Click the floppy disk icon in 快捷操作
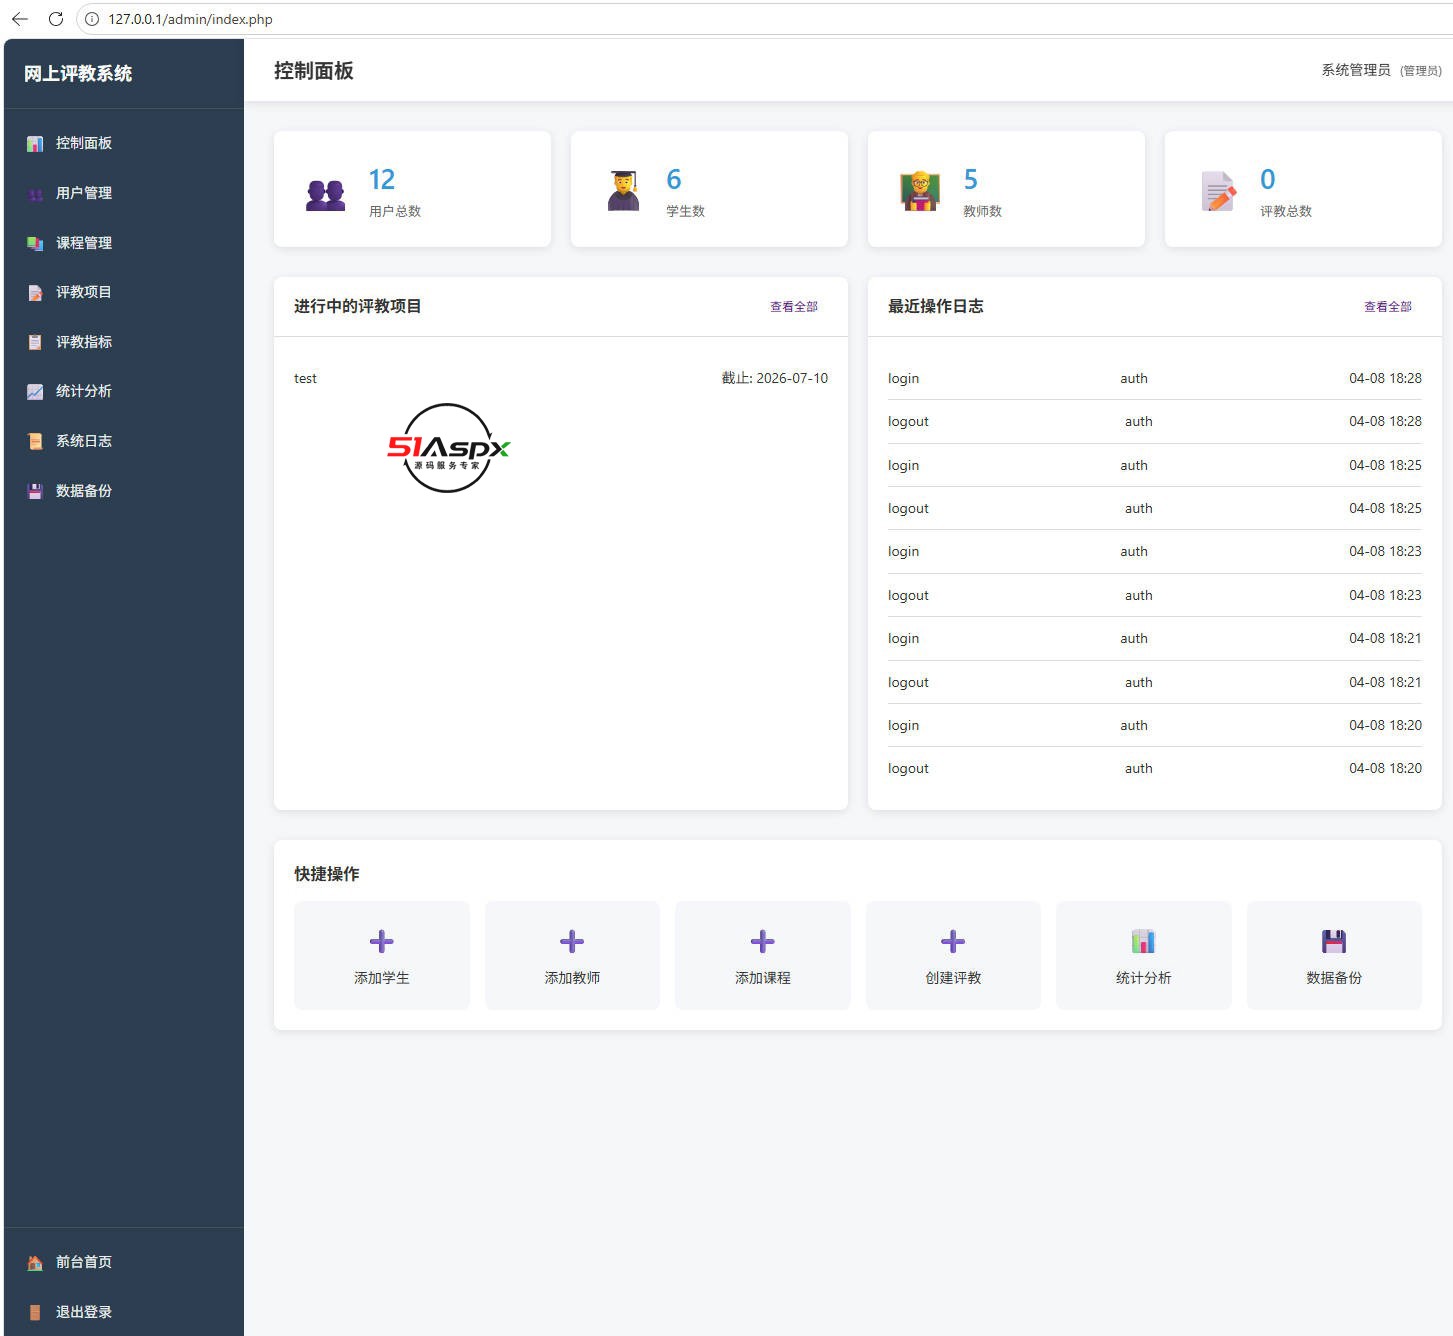This screenshot has height=1336, width=1453. (x=1334, y=941)
